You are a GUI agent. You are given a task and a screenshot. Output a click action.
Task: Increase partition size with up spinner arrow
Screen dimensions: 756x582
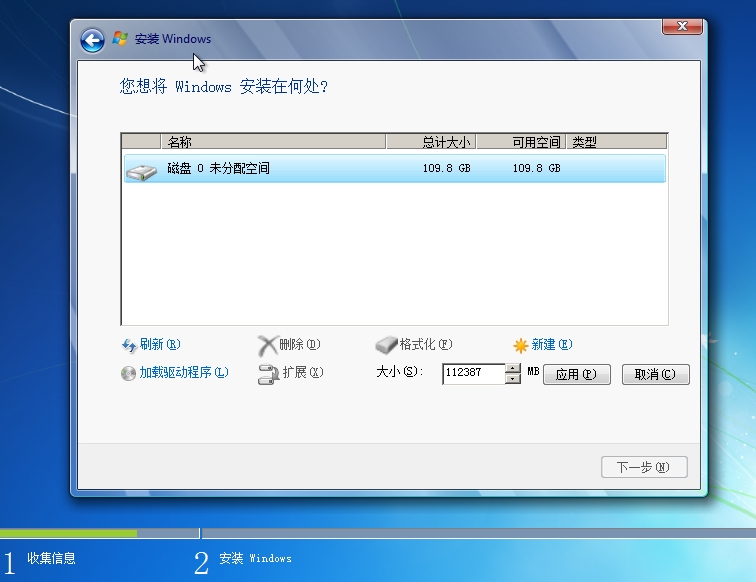(x=513, y=369)
